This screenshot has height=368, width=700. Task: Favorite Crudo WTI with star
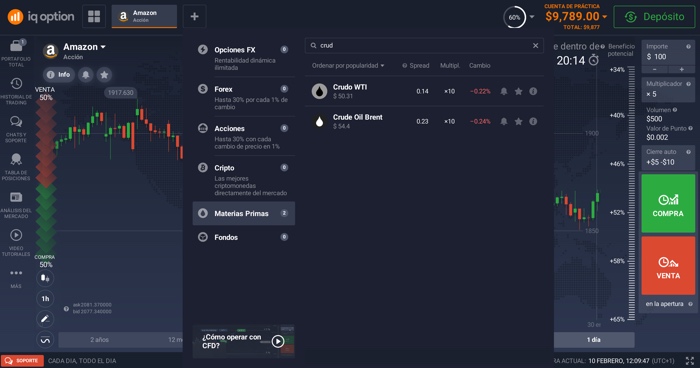pos(518,91)
